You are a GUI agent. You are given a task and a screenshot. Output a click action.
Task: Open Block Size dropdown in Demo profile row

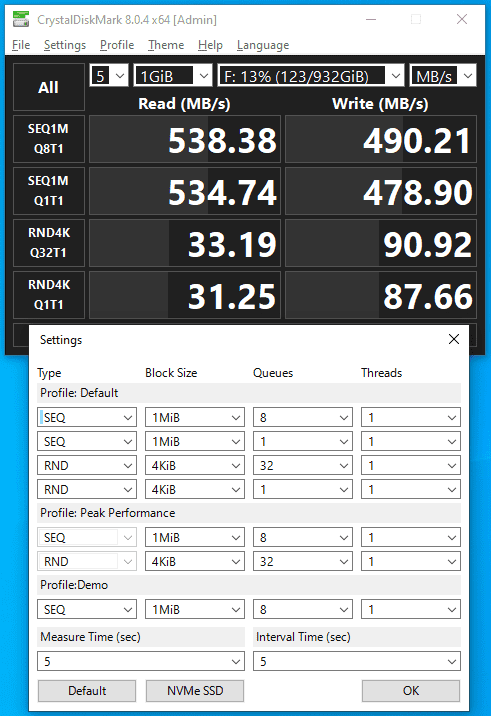pyautogui.click(x=195, y=610)
